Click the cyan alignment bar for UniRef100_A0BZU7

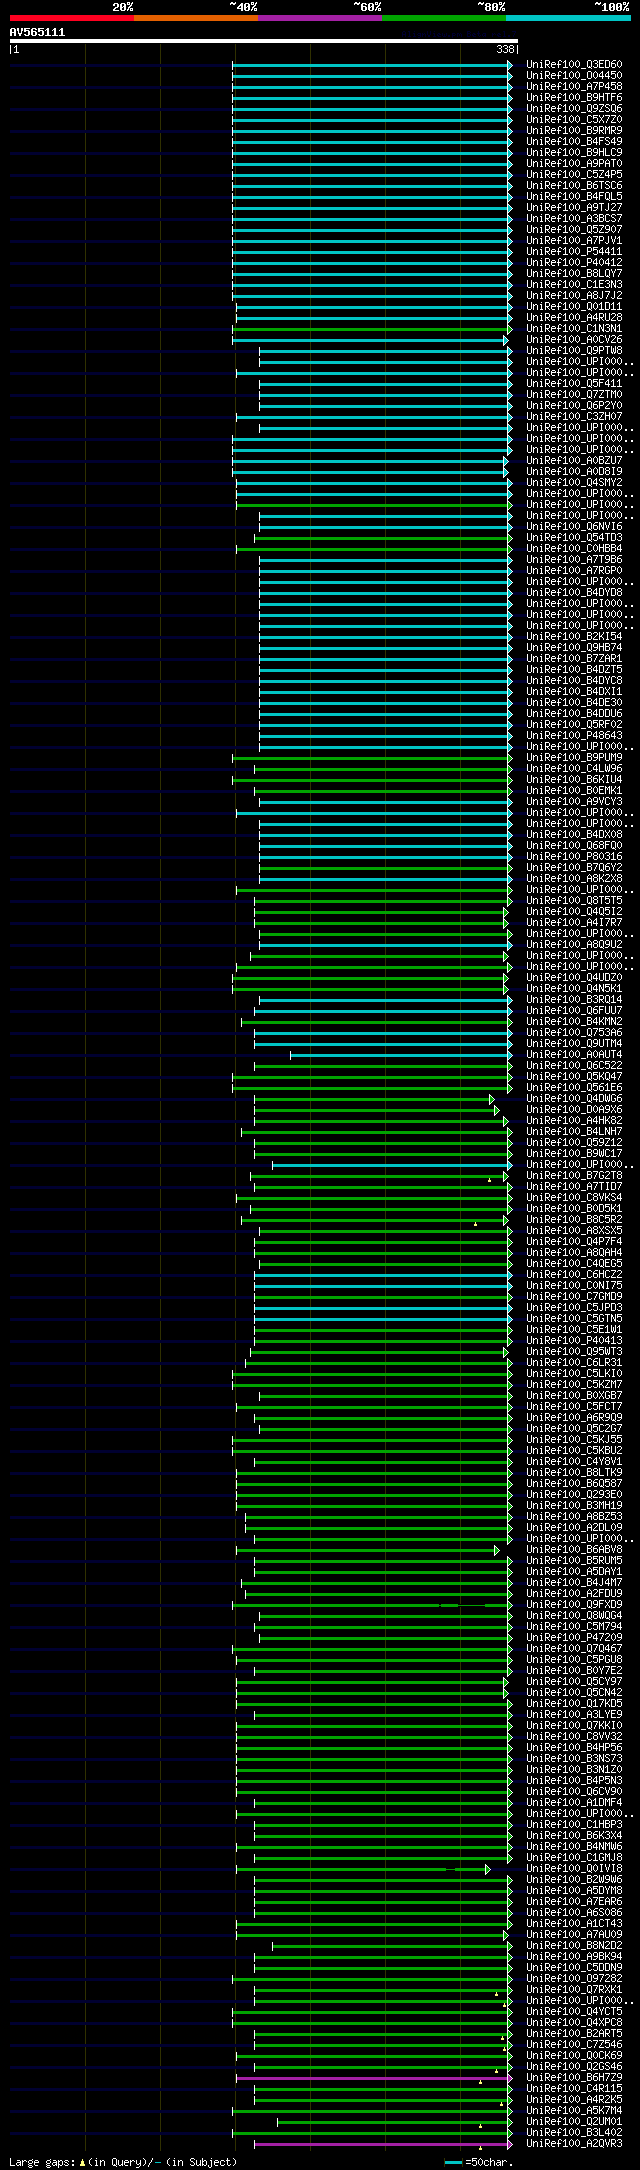click(x=370, y=461)
